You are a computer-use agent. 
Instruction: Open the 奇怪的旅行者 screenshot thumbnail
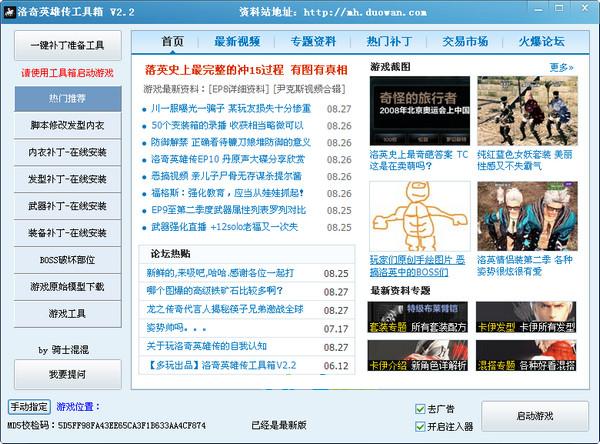(419, 110)
